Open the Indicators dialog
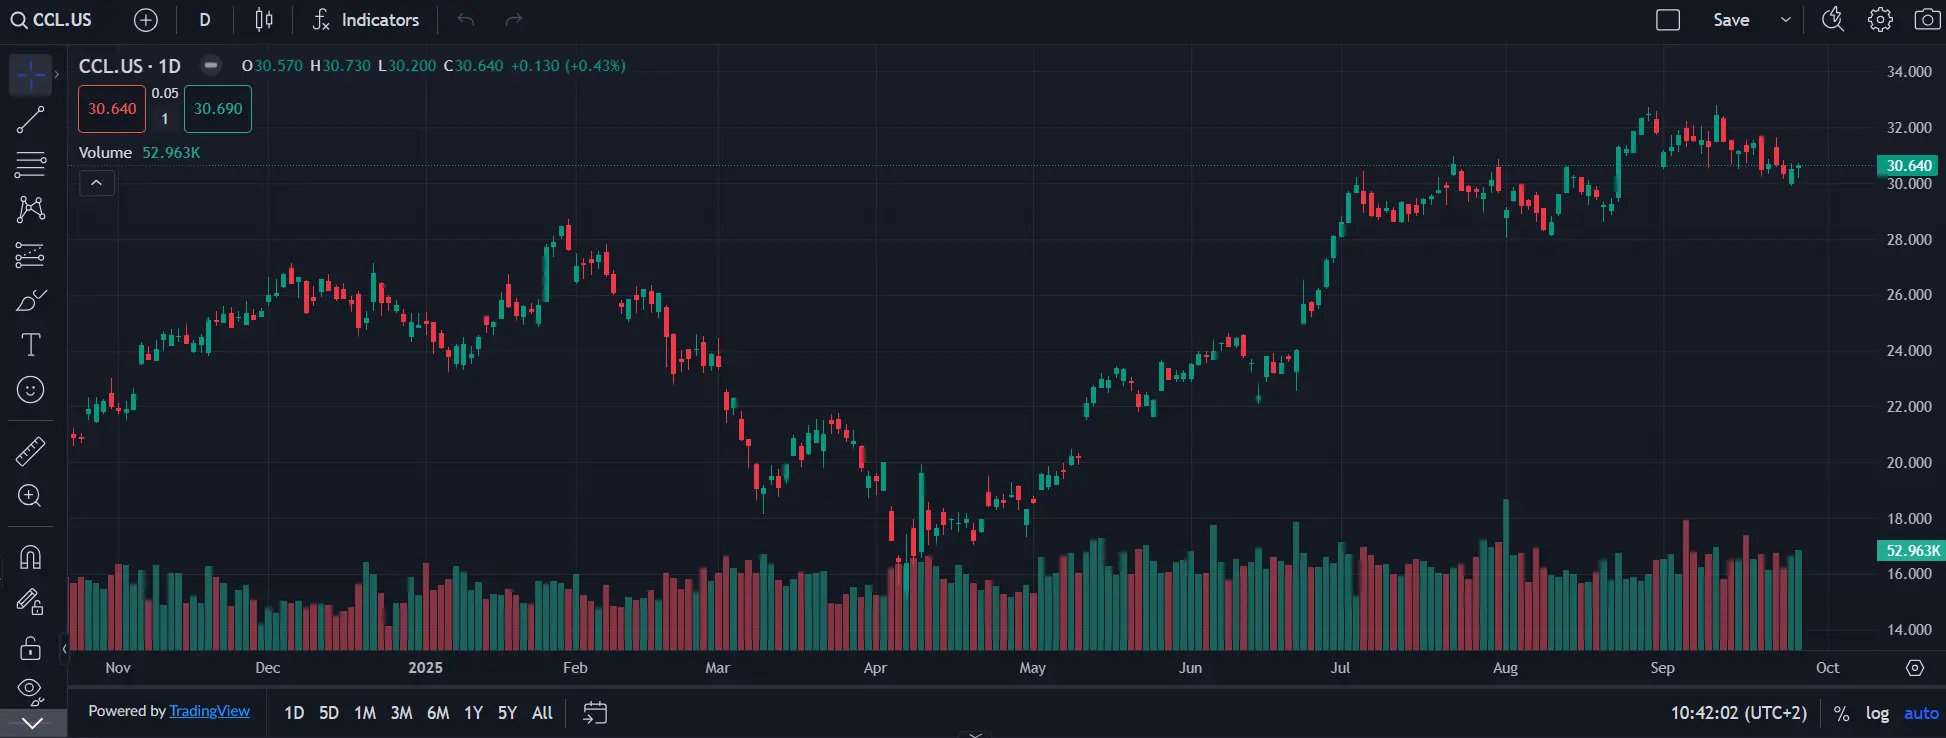Image resolution: width=1946 pixels, height=738 pixels. [366, 20]
